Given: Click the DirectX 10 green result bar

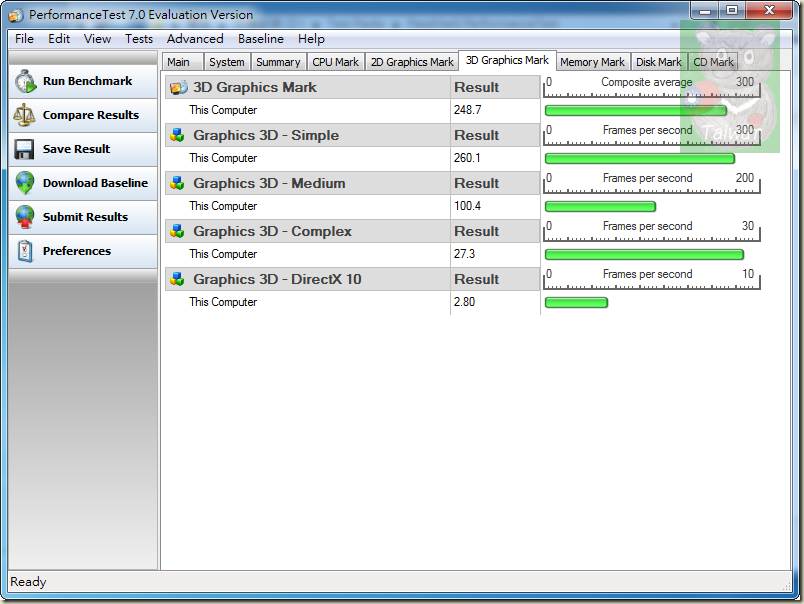Looking at the screenshot, I should [x=576, y=303].
